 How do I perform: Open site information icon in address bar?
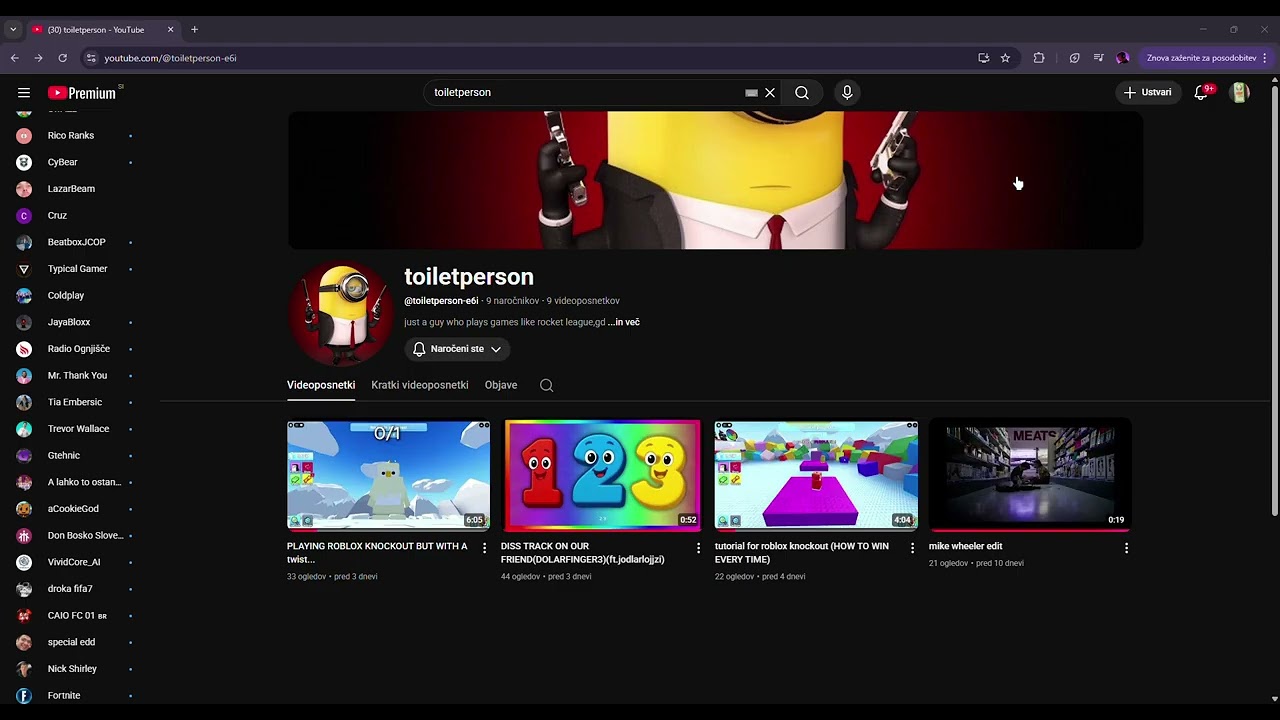[x=91, y=58]
